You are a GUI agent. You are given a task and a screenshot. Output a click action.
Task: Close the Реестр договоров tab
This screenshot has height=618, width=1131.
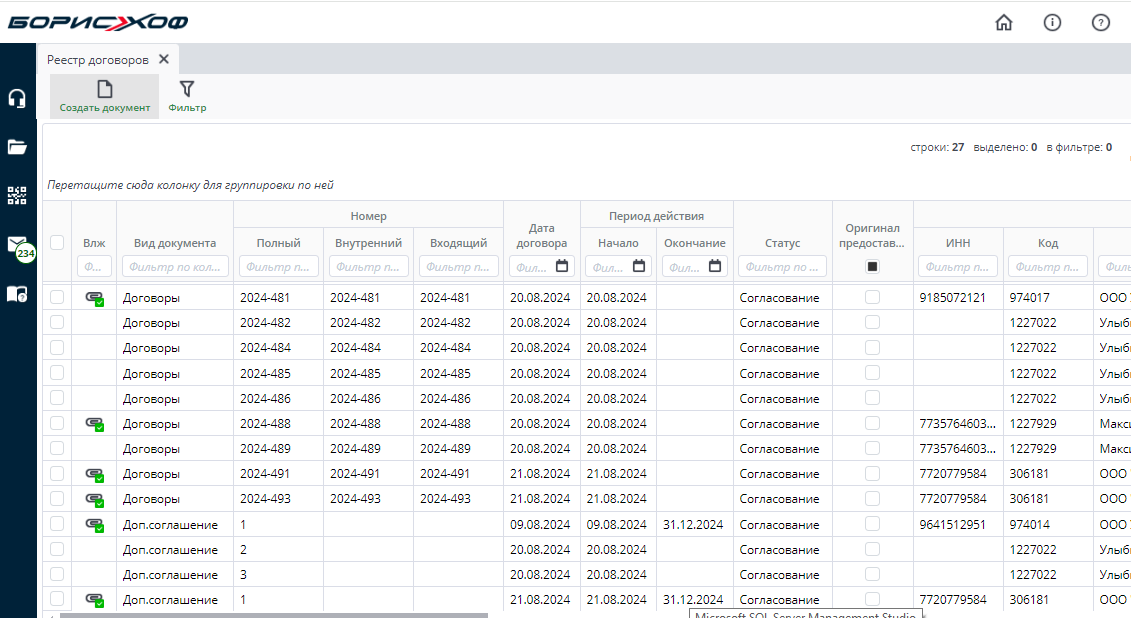tap(164, 59)
